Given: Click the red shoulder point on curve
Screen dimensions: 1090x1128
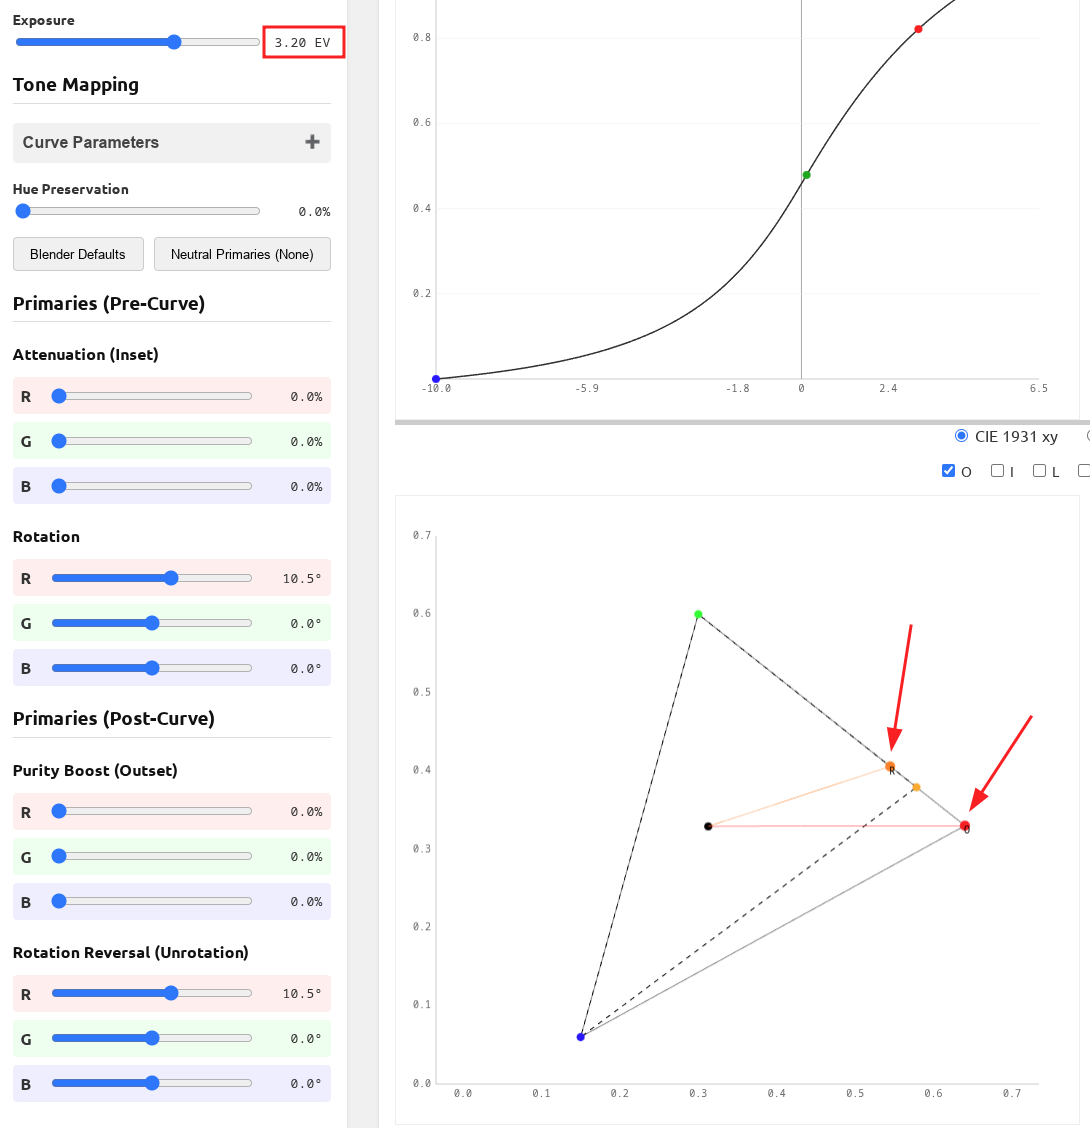Looking at the screenshot, I should tap(918, 29).
